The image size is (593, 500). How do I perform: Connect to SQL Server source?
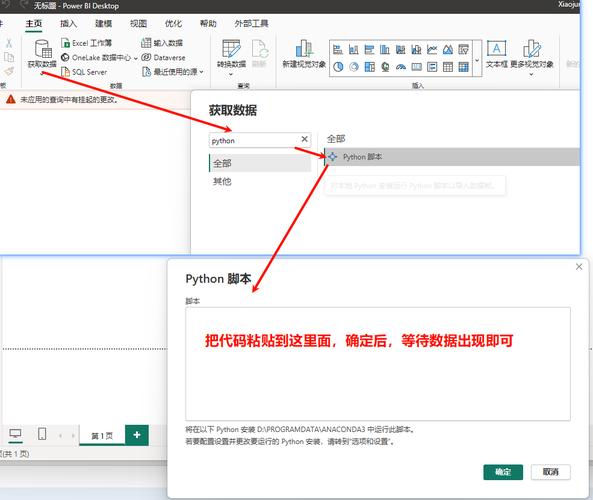(x=84, y=72)
